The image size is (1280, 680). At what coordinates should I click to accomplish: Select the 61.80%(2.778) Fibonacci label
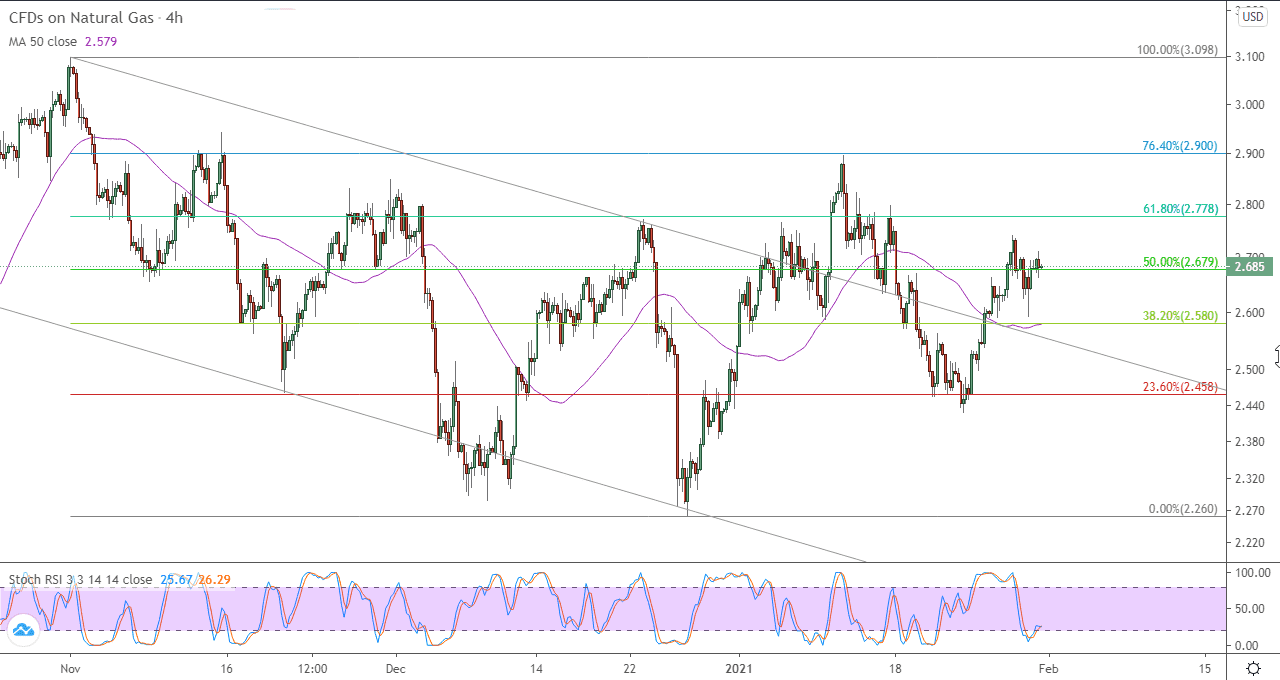(x=1180, y=209)
